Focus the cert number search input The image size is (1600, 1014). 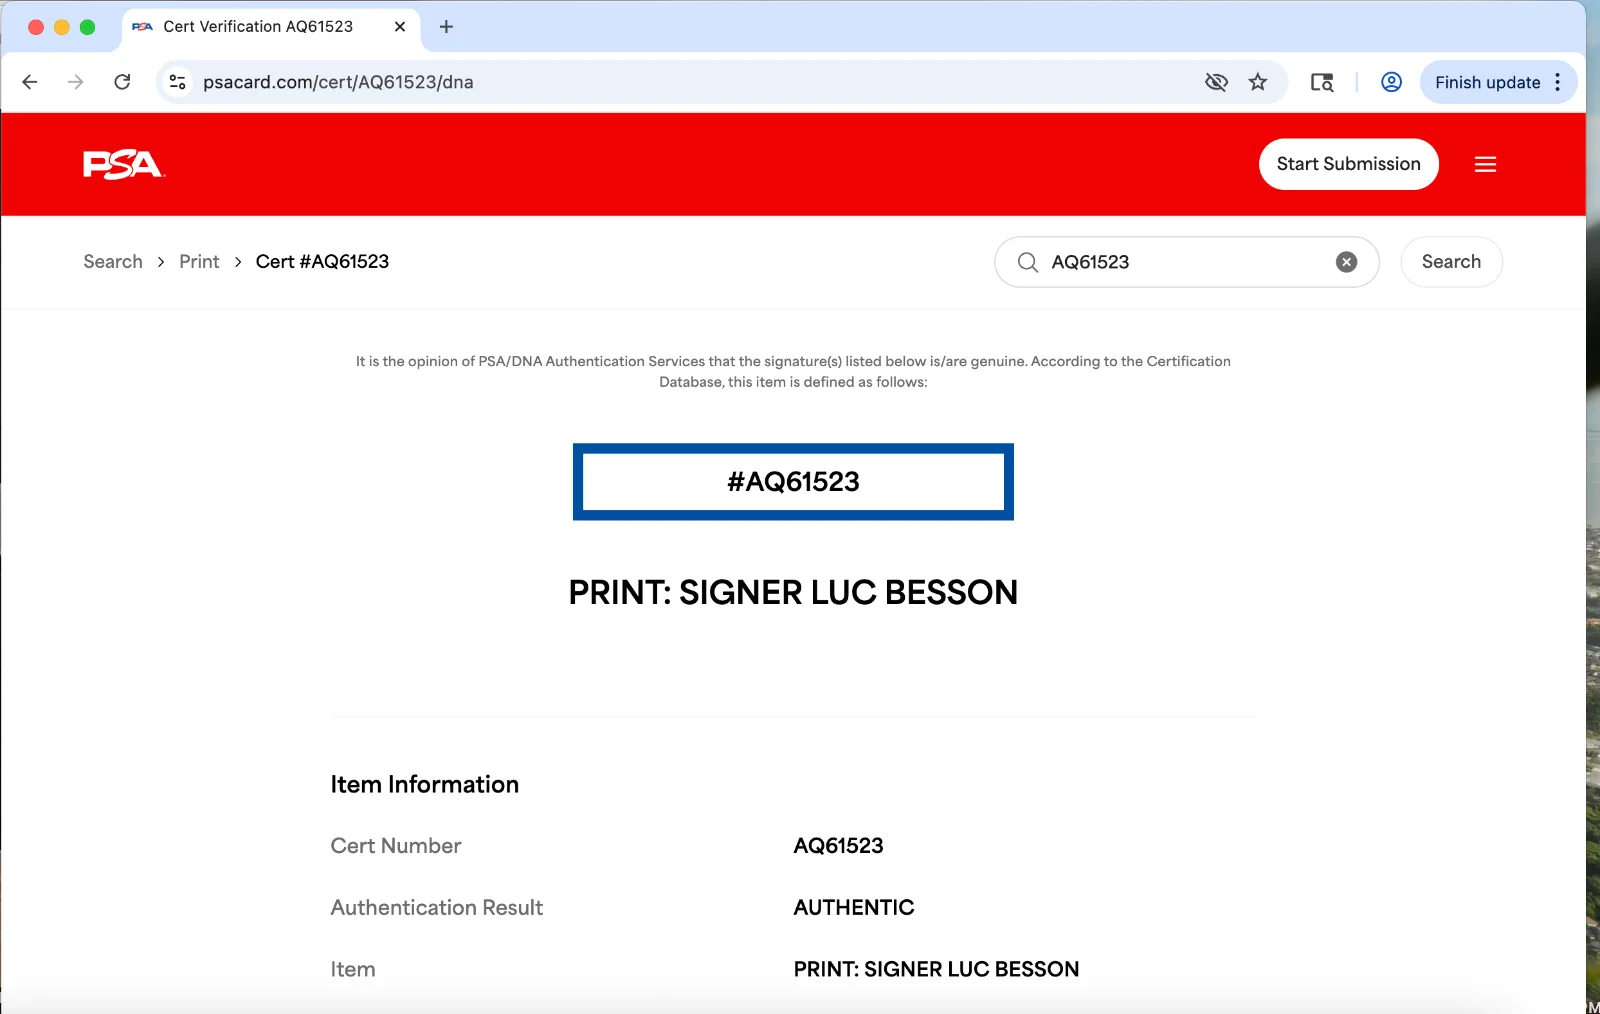1187,262
